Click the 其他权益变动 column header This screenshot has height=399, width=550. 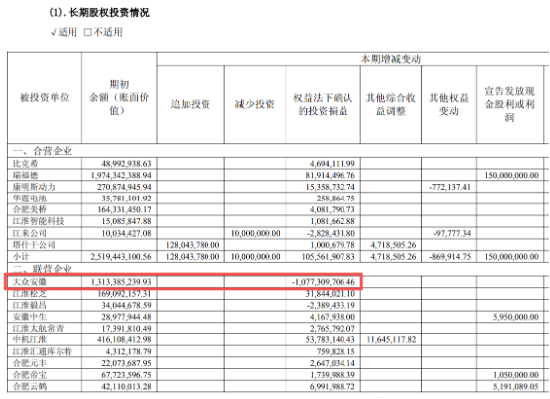449,104
